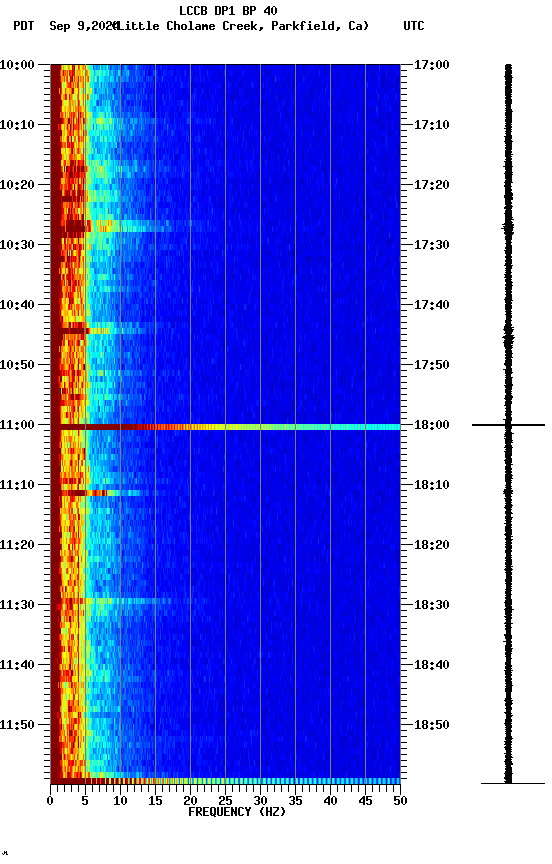Click the '10:20' PDT time label
552x864 pixels.
[x=17, y=185]
